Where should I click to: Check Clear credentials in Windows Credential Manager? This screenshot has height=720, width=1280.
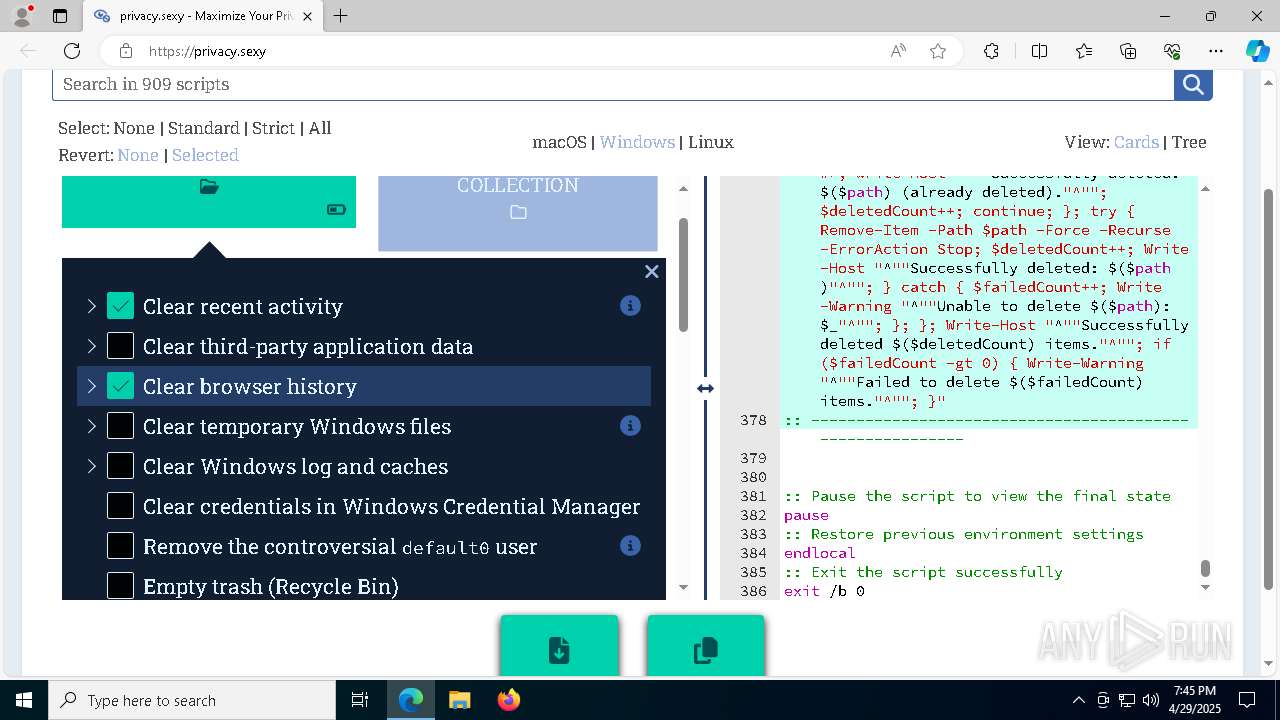(120, 506)
